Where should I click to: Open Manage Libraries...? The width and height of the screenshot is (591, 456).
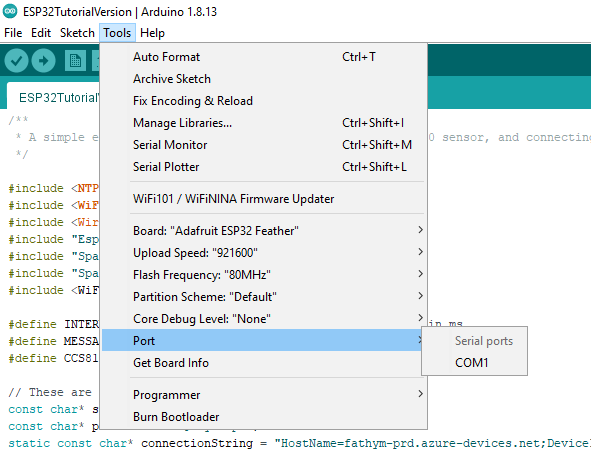pos(264,123)
